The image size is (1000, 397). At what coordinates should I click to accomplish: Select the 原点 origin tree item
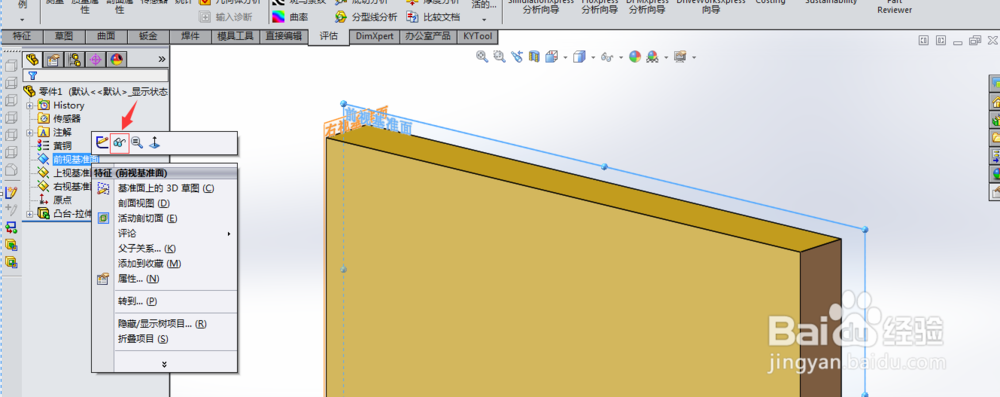coord(55,200)
